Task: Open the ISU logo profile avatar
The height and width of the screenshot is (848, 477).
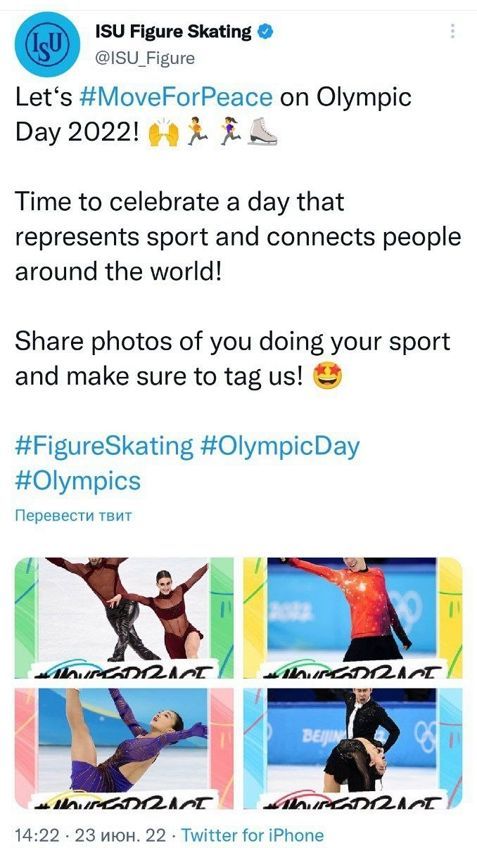Action: (47, 44)
